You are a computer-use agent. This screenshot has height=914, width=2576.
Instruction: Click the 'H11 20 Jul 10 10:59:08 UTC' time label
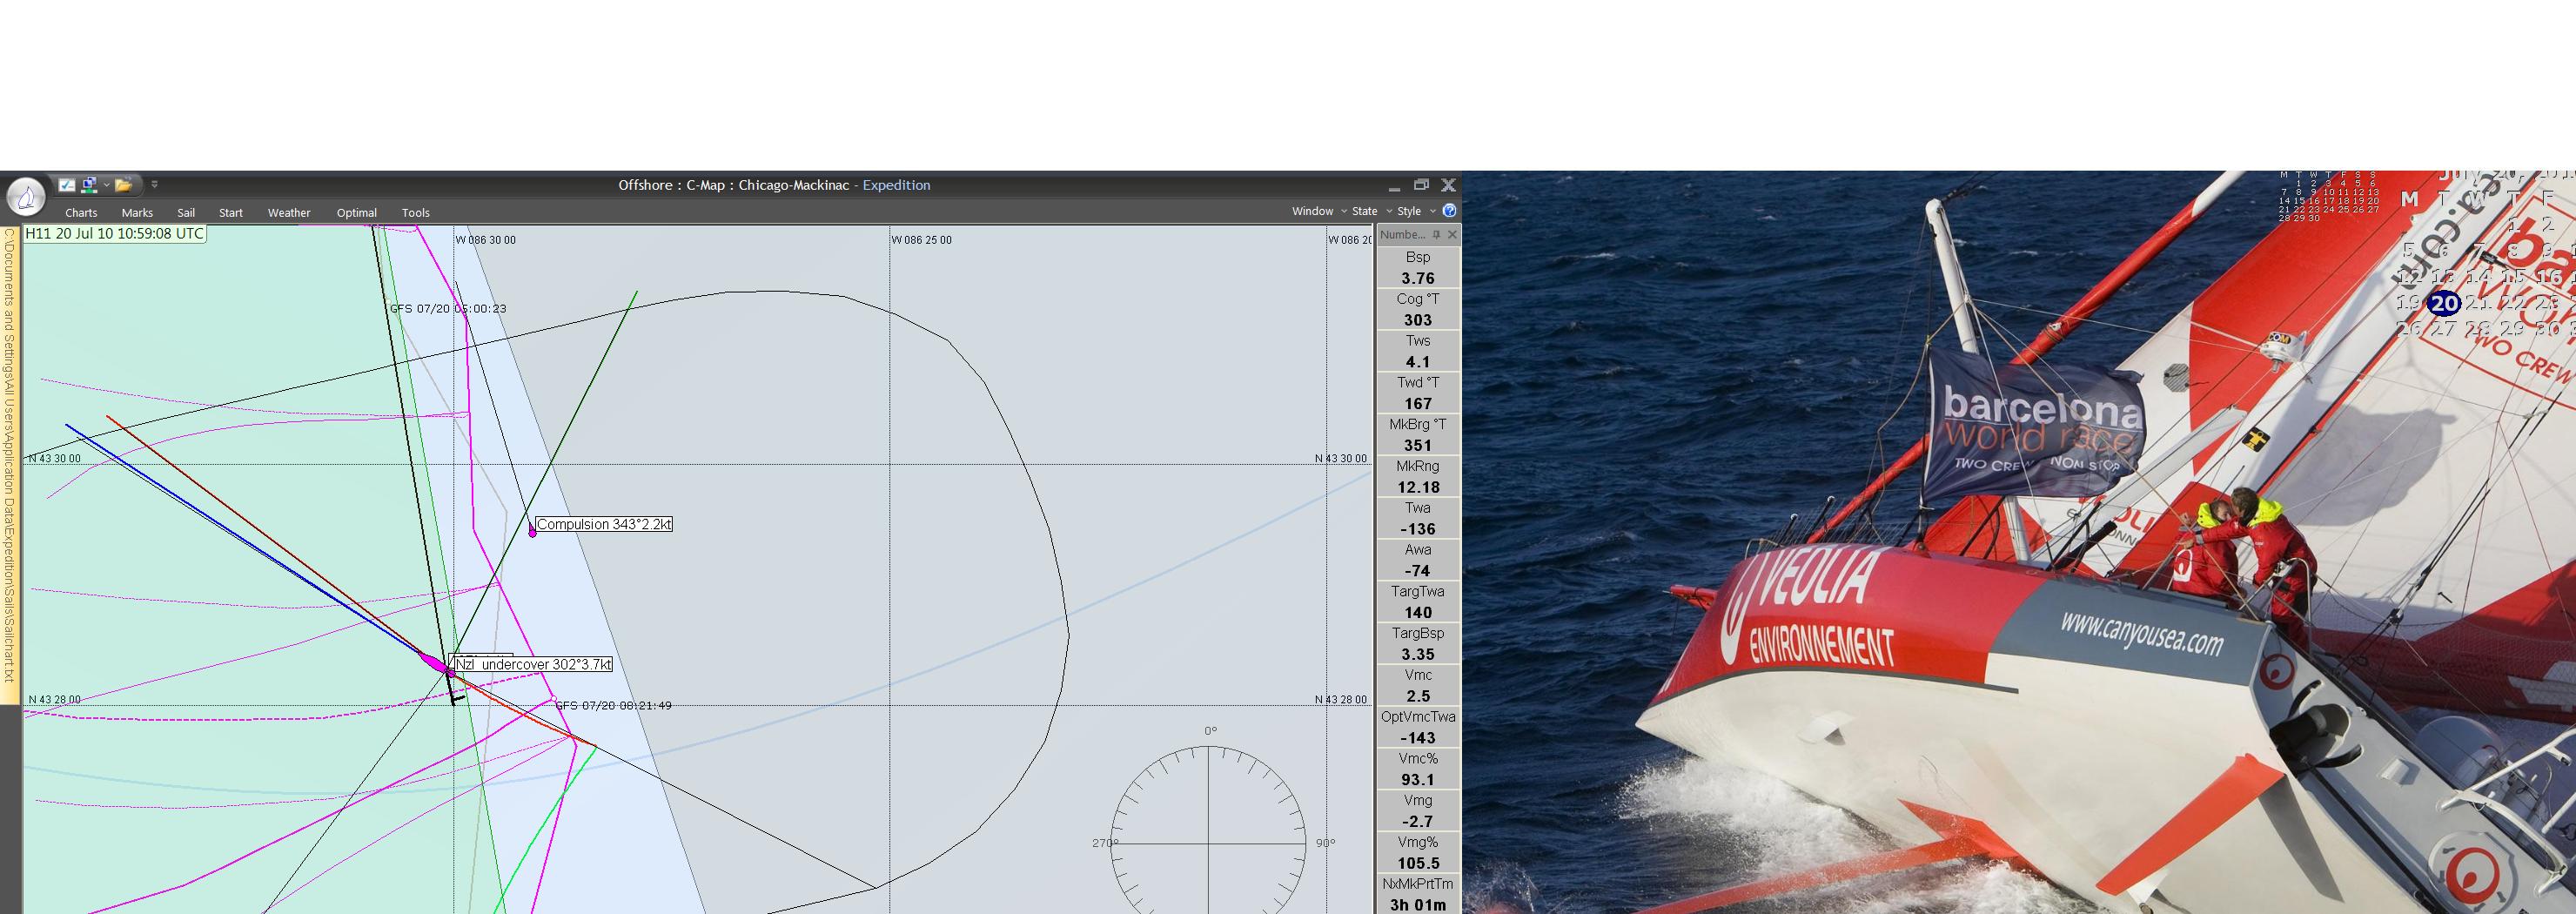115,234
